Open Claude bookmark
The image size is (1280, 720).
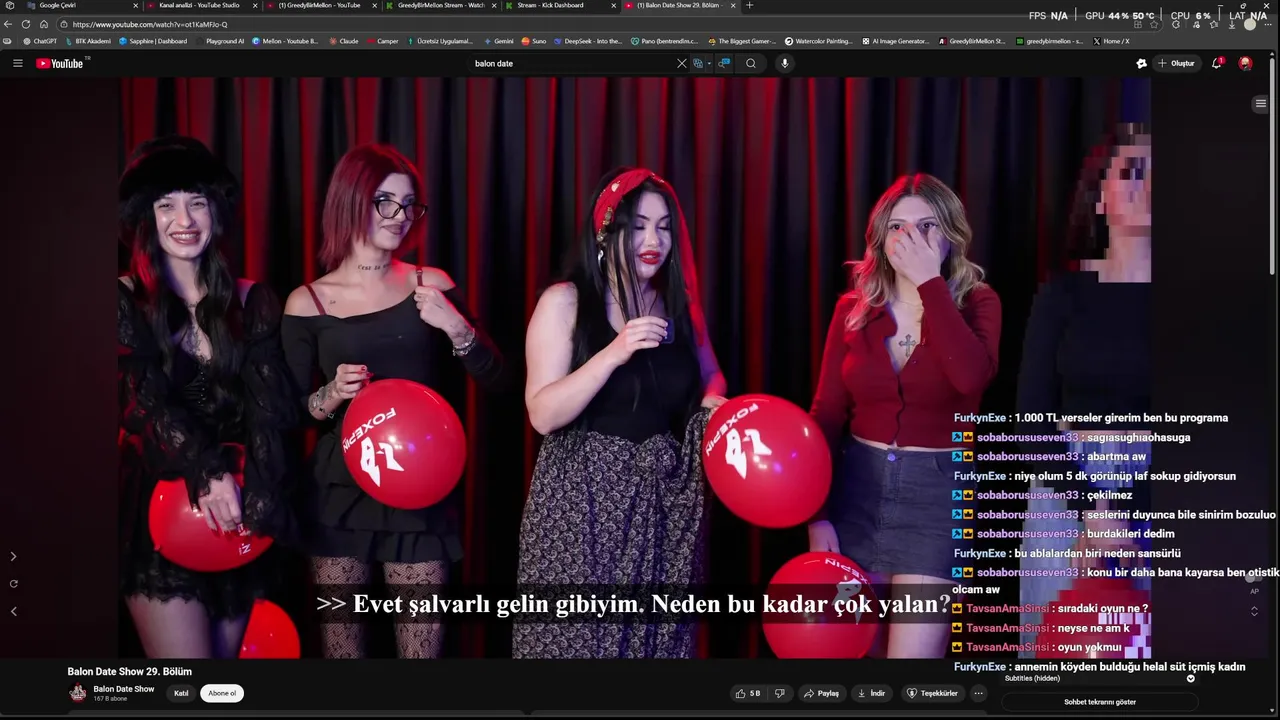coord(344,41)
